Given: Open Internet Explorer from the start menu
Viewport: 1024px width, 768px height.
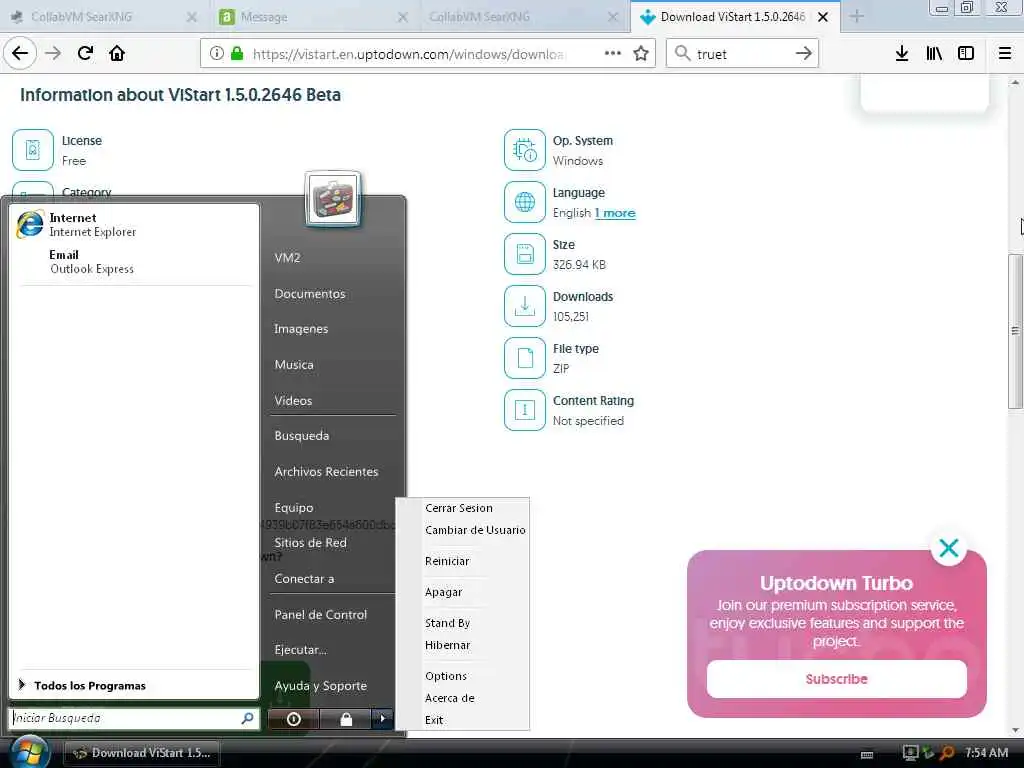Looking at the screenshot, I should coord(135,225).
